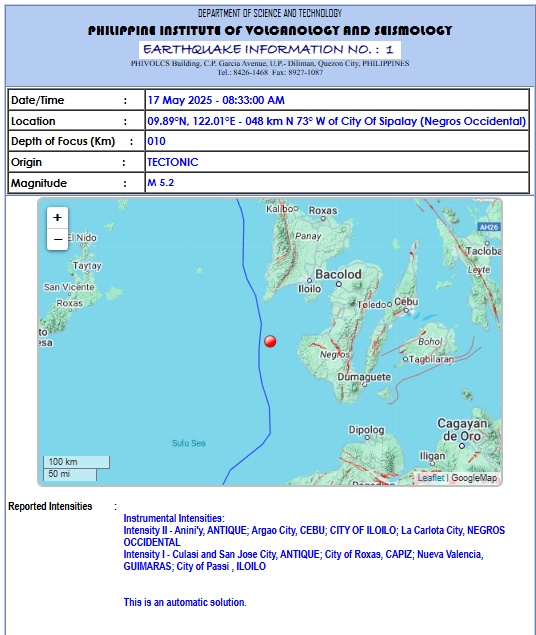Click the Magnitude row label

[38, 183]
